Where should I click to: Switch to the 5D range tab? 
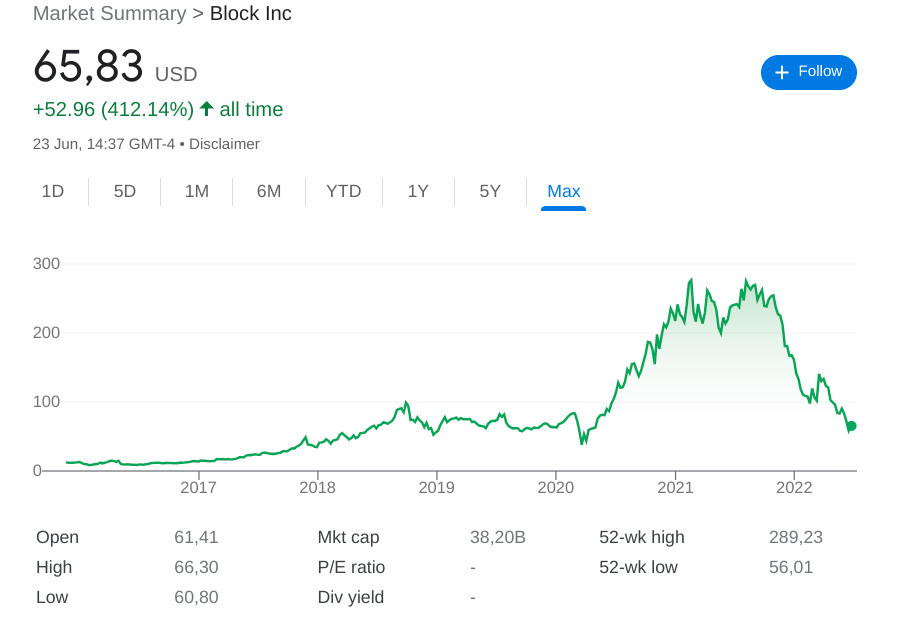tap(125, 191)
